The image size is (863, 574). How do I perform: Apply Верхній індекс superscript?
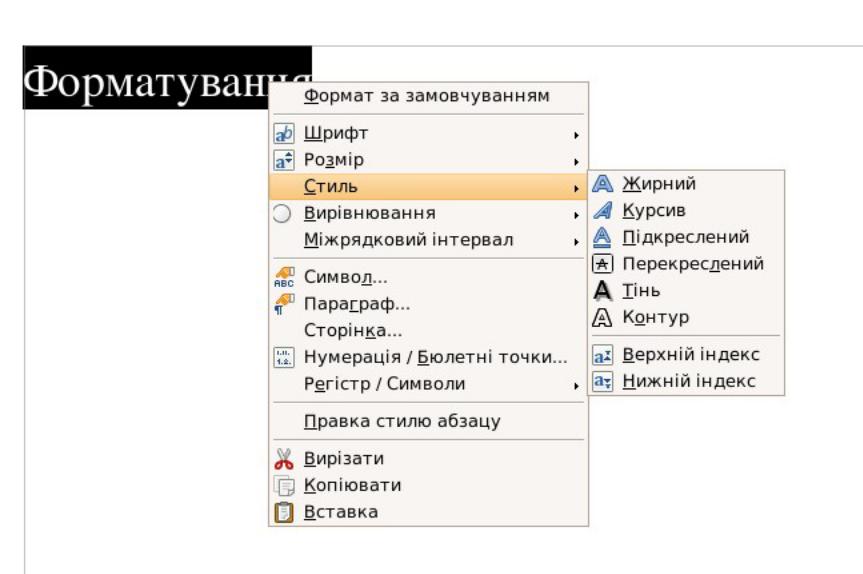coord(686,355)
